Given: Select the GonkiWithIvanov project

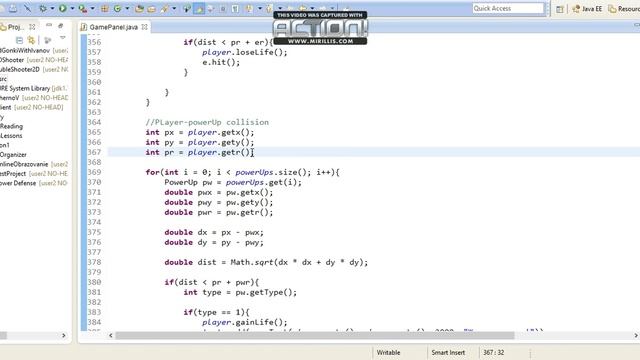Looking at the screenshot, I should tap(34, 51).
